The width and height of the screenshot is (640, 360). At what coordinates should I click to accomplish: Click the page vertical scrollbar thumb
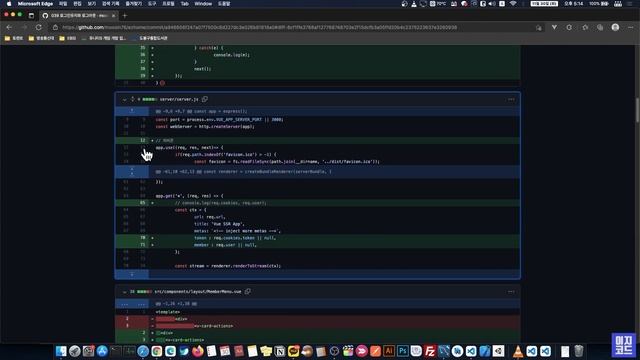[x=637, y=109]
